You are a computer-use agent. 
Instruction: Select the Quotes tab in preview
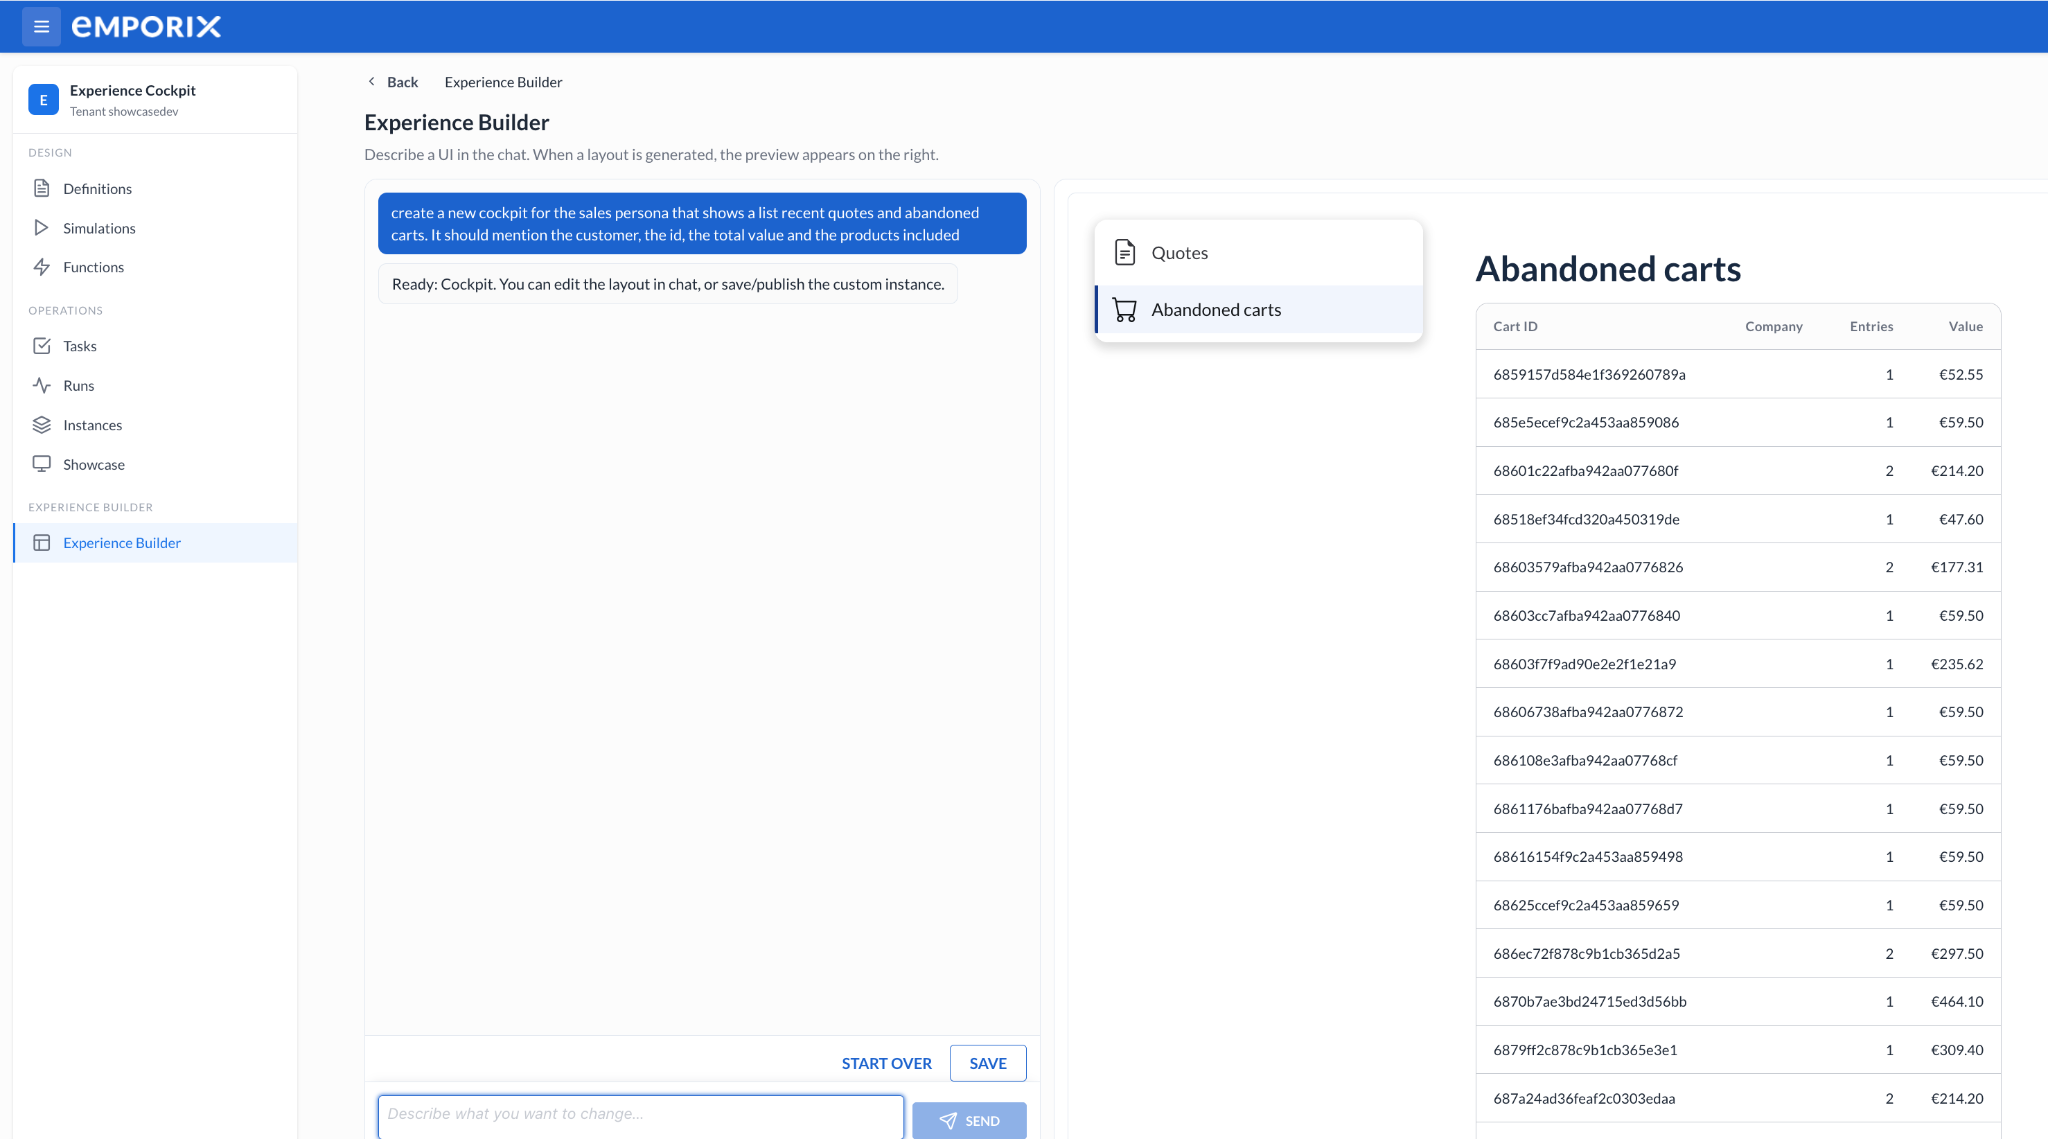[1259, 253]
